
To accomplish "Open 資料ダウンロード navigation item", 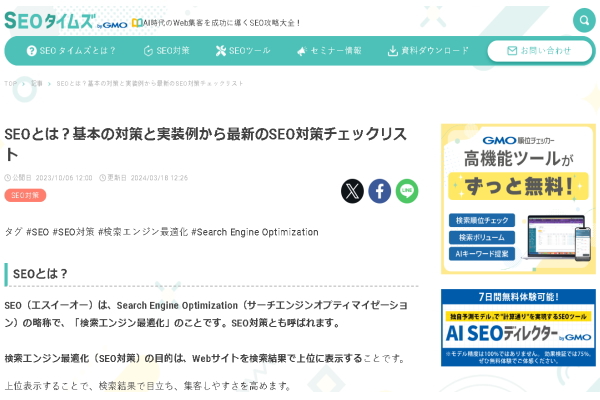I will pos(428,51).
